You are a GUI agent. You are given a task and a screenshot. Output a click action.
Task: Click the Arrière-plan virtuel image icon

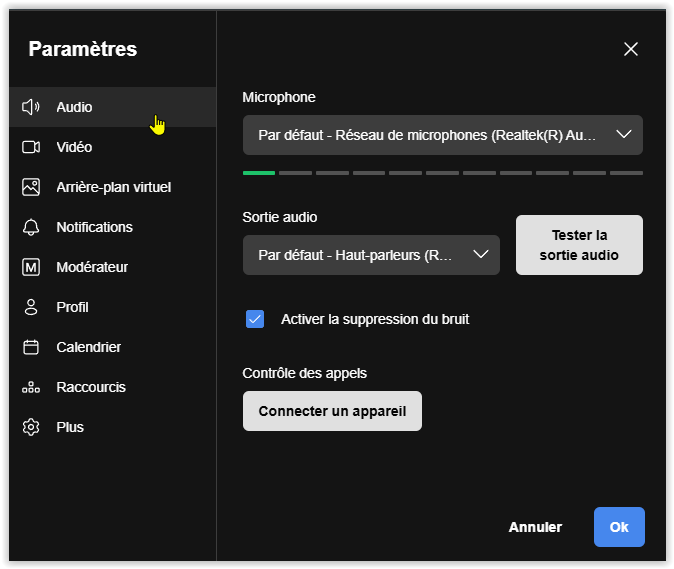[31, 187]
